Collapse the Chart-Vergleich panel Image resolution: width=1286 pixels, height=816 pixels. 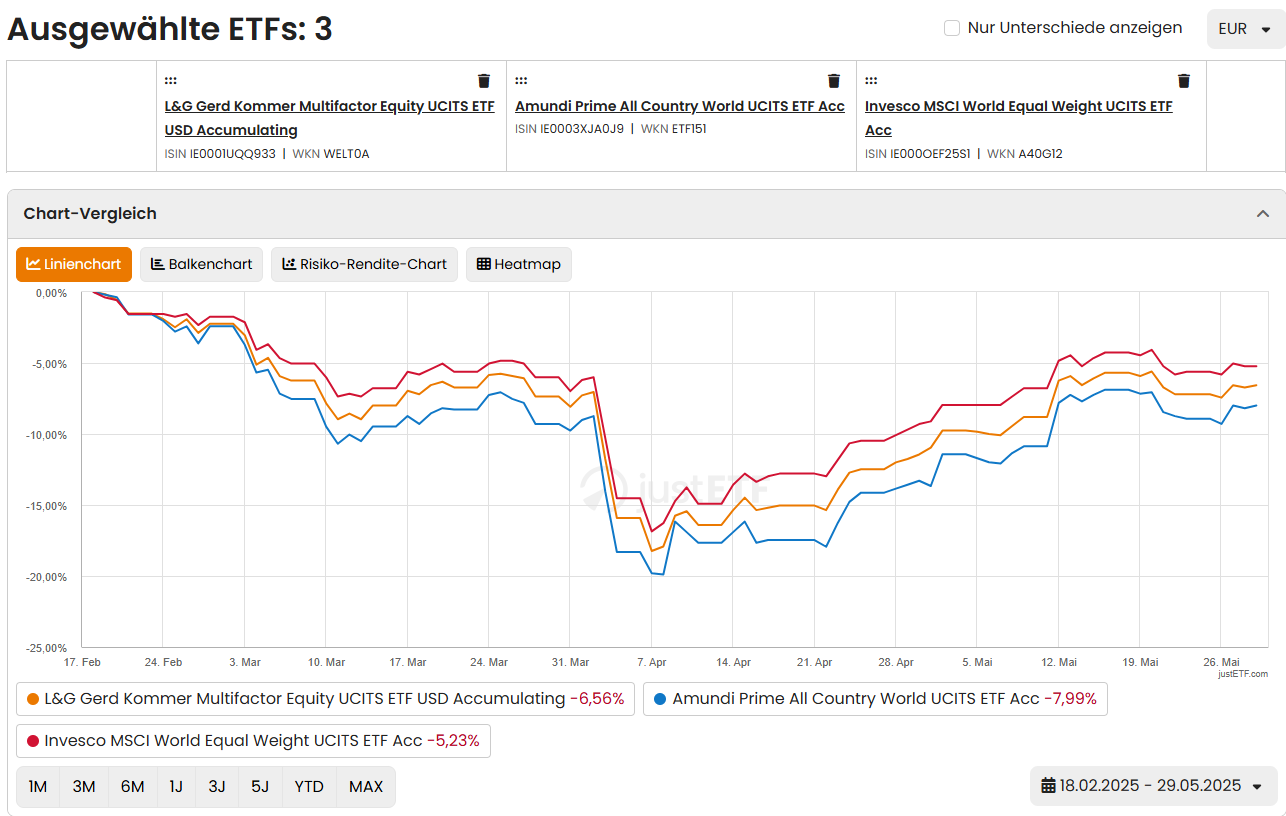point(1262,214)
